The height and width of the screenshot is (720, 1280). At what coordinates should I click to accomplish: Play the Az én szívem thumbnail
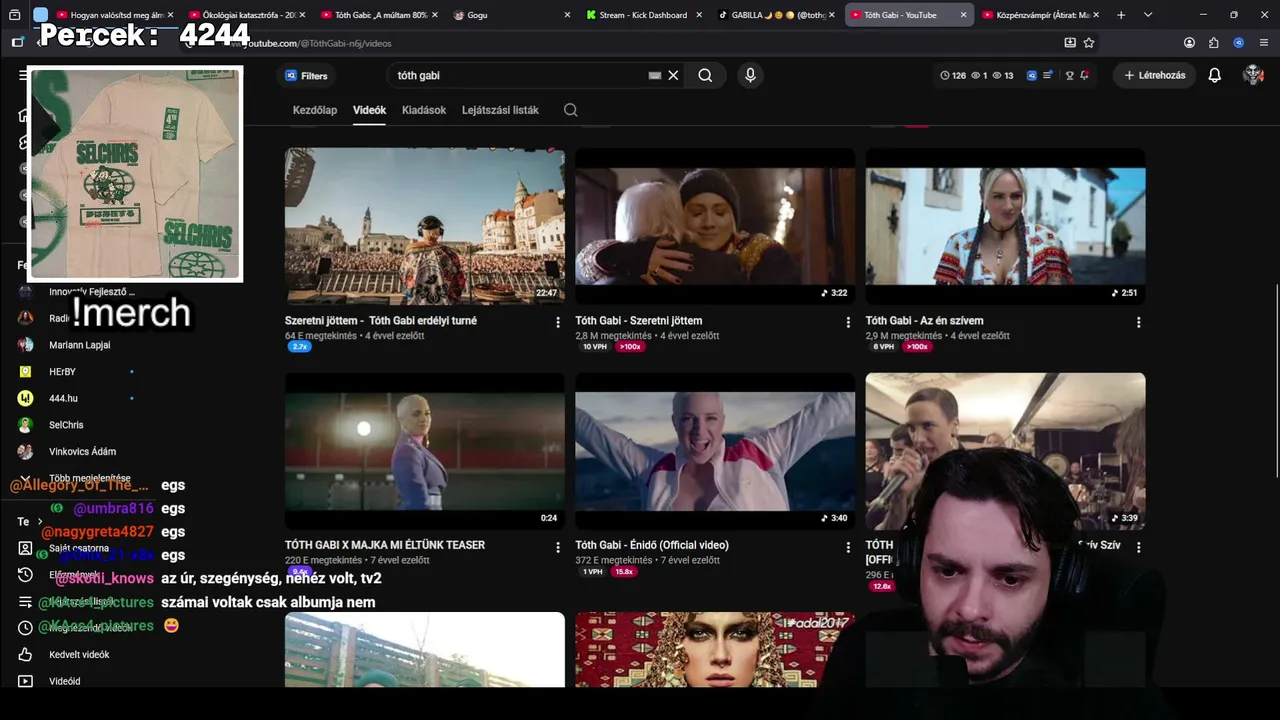point(1005,226)
